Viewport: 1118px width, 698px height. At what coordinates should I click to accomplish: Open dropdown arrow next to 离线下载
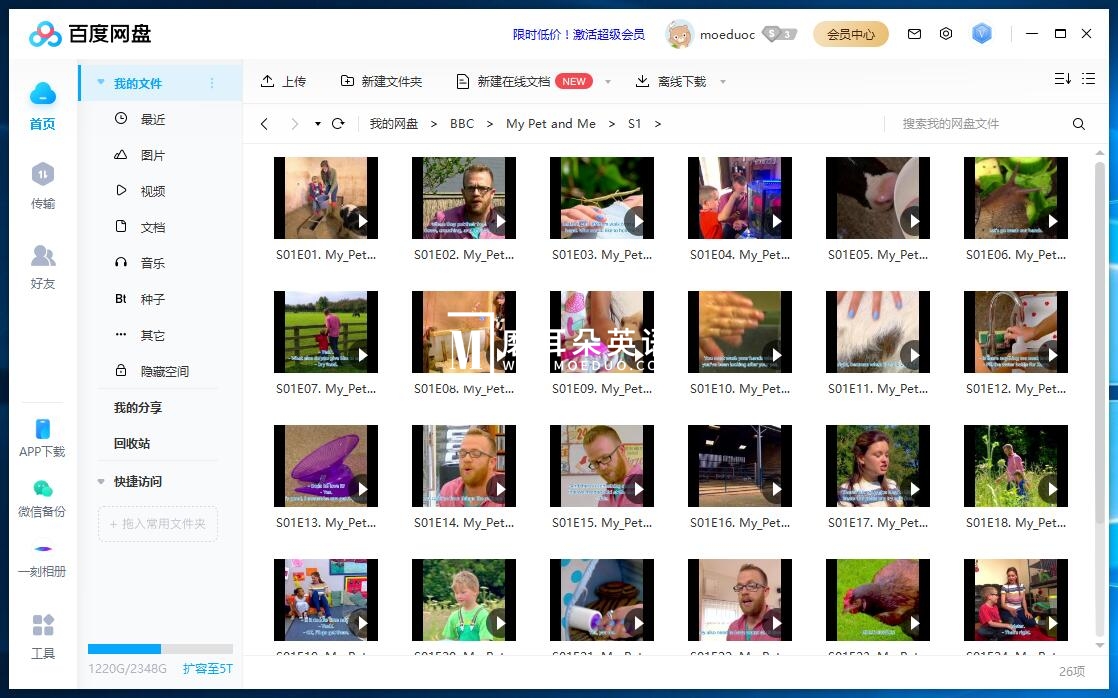click(723, 82)
